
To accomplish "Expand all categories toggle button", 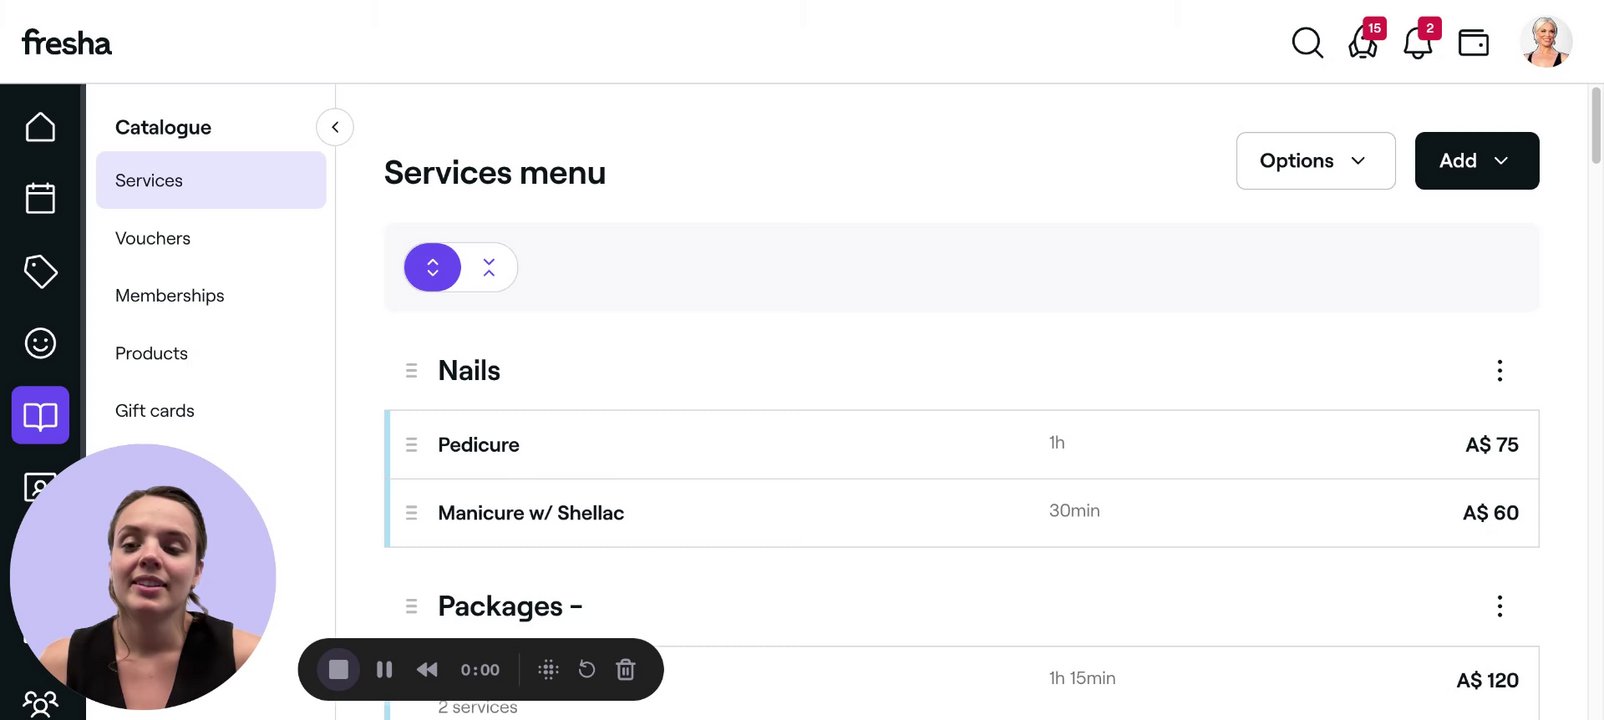I will (432, 267).
